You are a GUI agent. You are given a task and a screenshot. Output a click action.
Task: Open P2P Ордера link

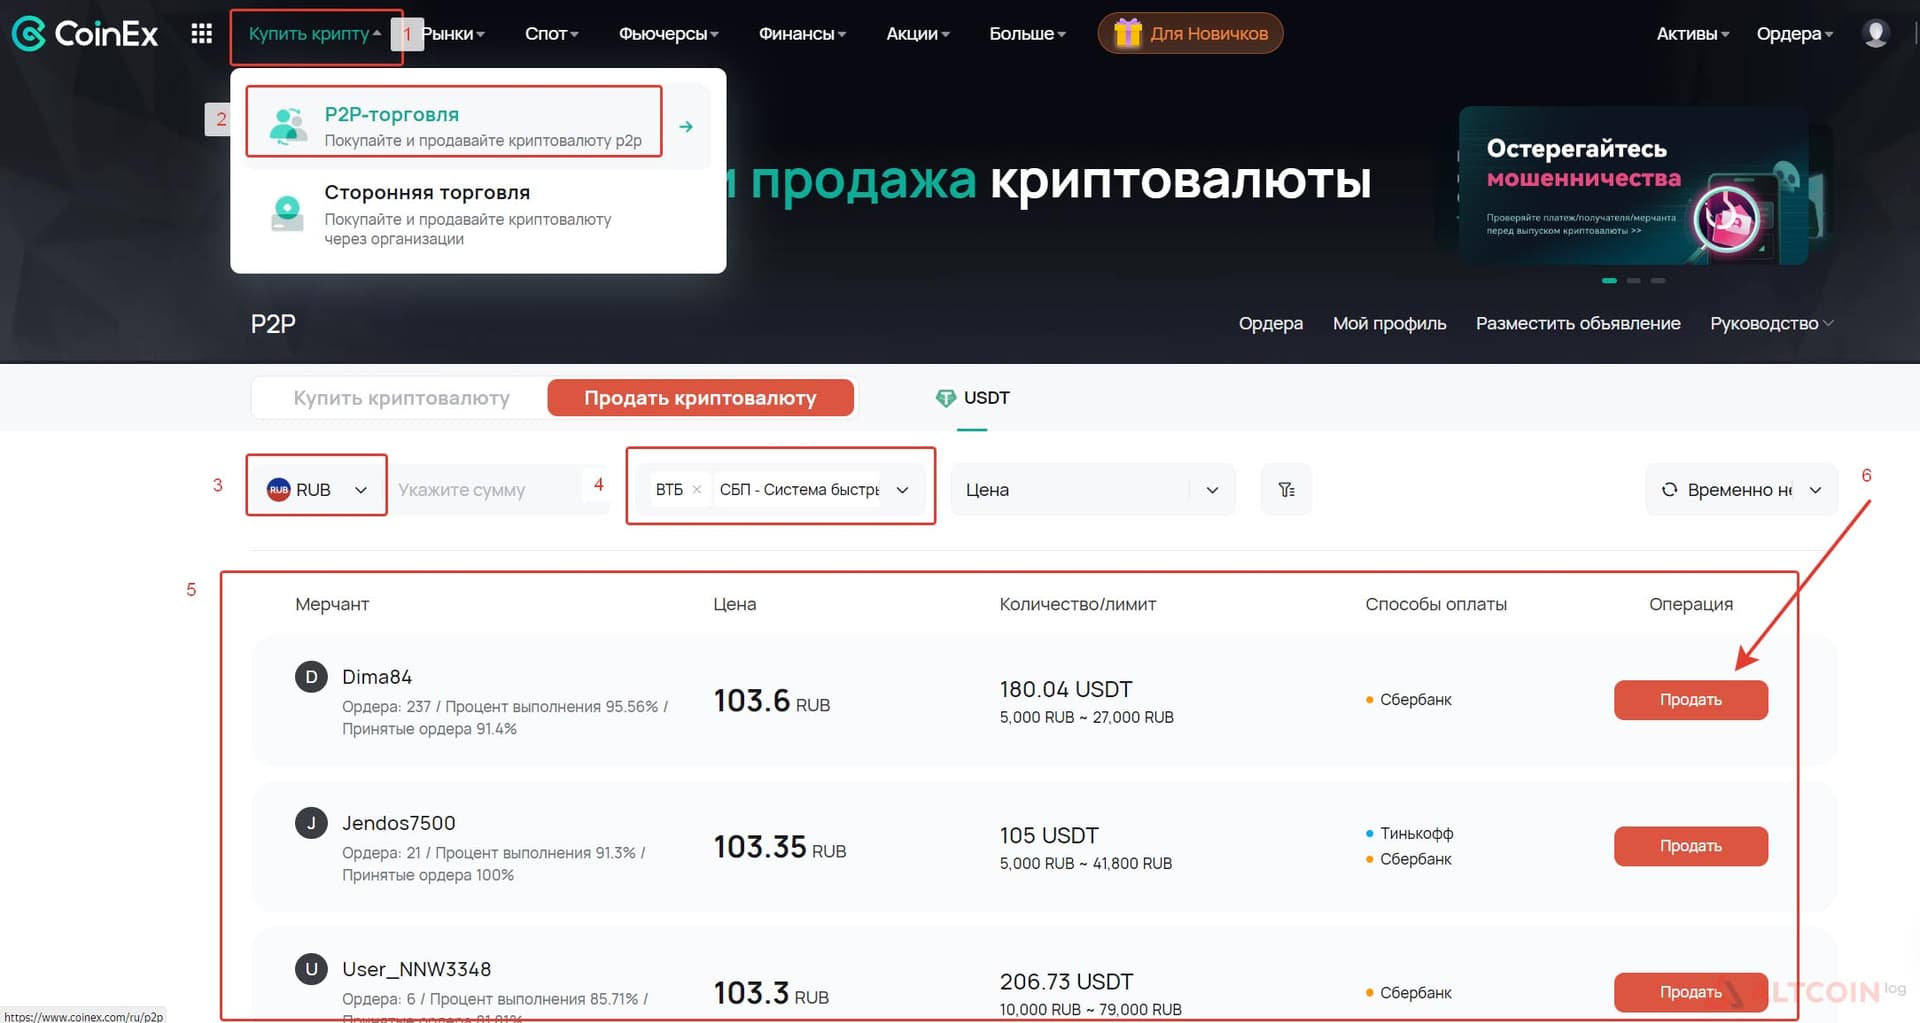tap(1271, 324)
